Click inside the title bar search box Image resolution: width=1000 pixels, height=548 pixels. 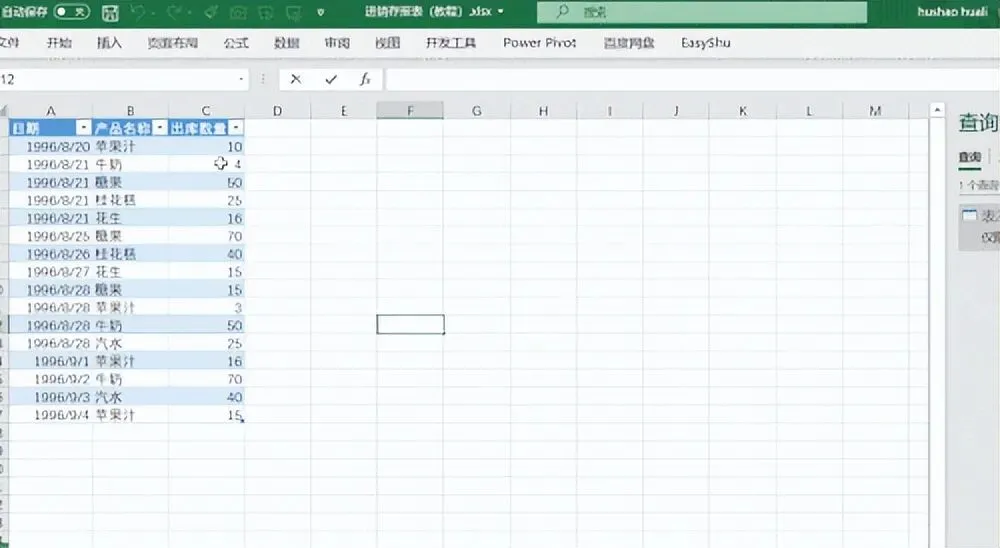tap(702, 11)
